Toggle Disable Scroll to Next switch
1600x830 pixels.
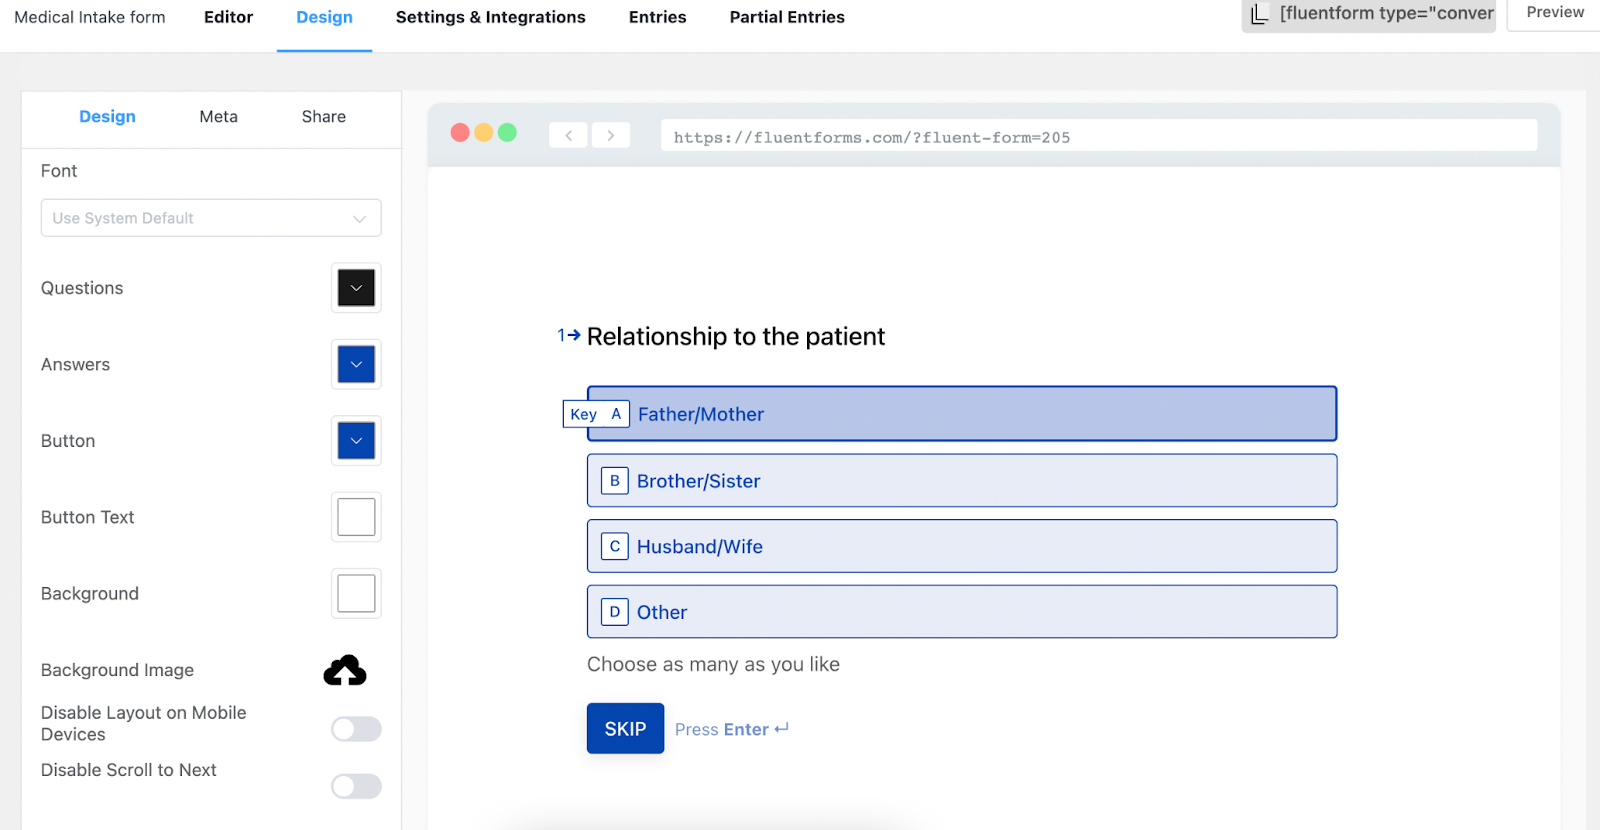click(356, 786)
